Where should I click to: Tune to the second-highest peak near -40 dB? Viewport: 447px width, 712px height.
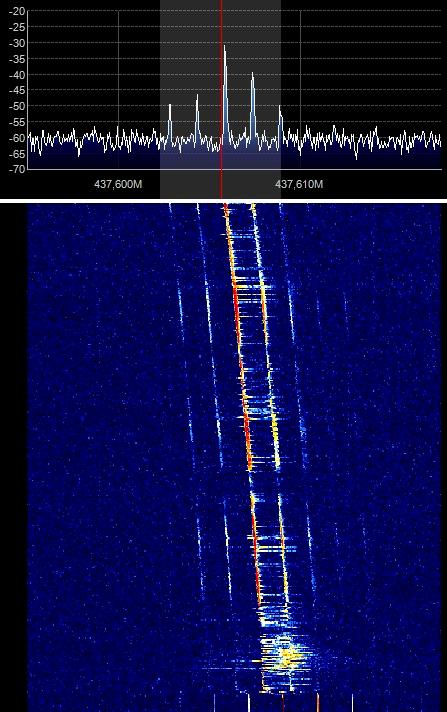click(253, 74)
